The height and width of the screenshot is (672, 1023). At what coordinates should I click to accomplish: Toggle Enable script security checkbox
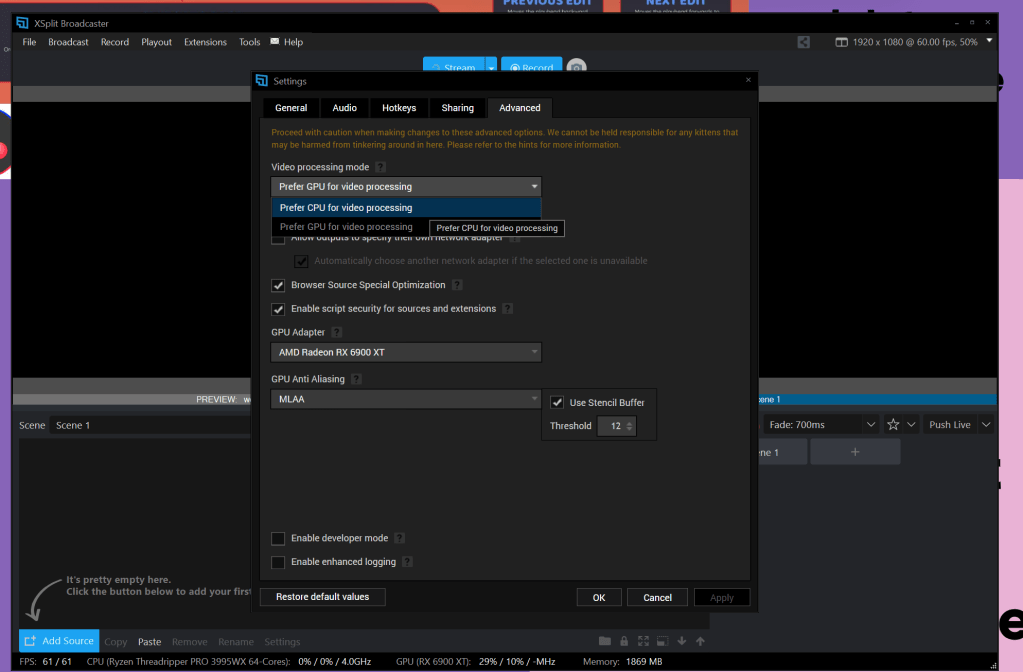coord(278,309)
